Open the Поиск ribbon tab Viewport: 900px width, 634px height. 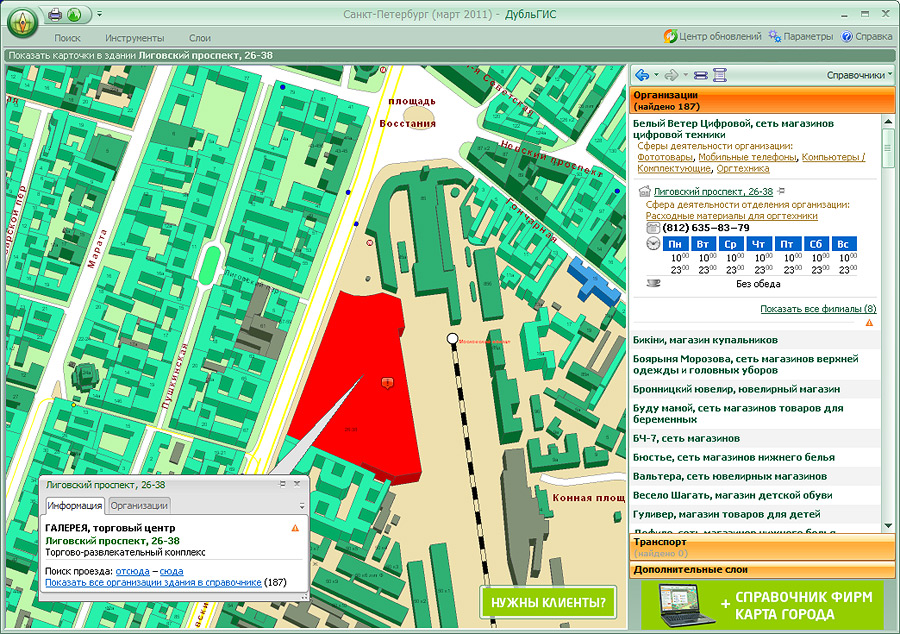[x=67, y=38]
